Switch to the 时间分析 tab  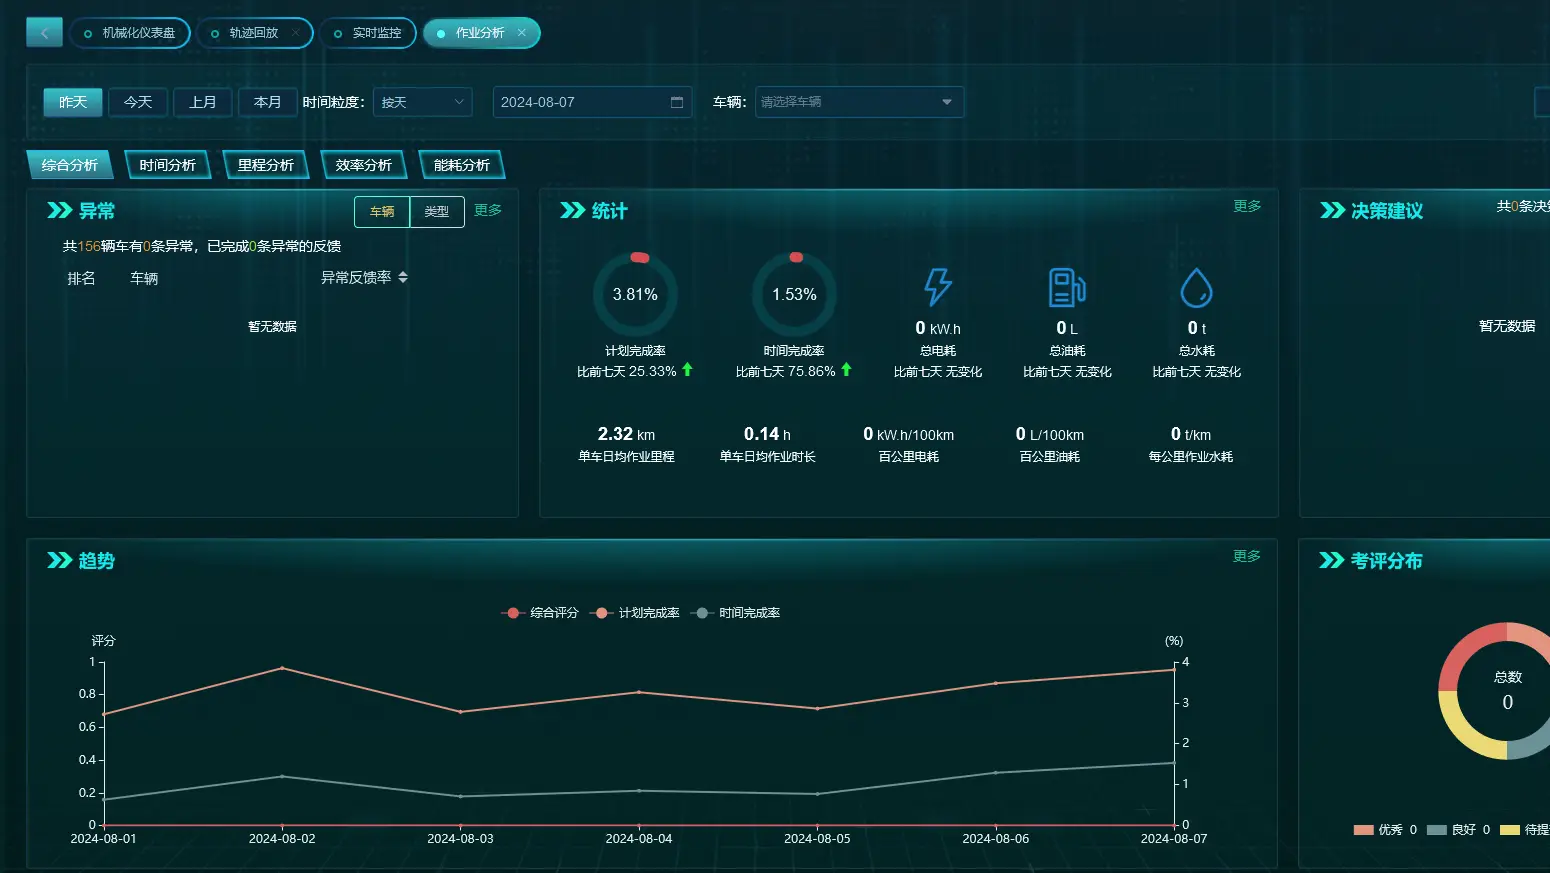click(168, 165)
